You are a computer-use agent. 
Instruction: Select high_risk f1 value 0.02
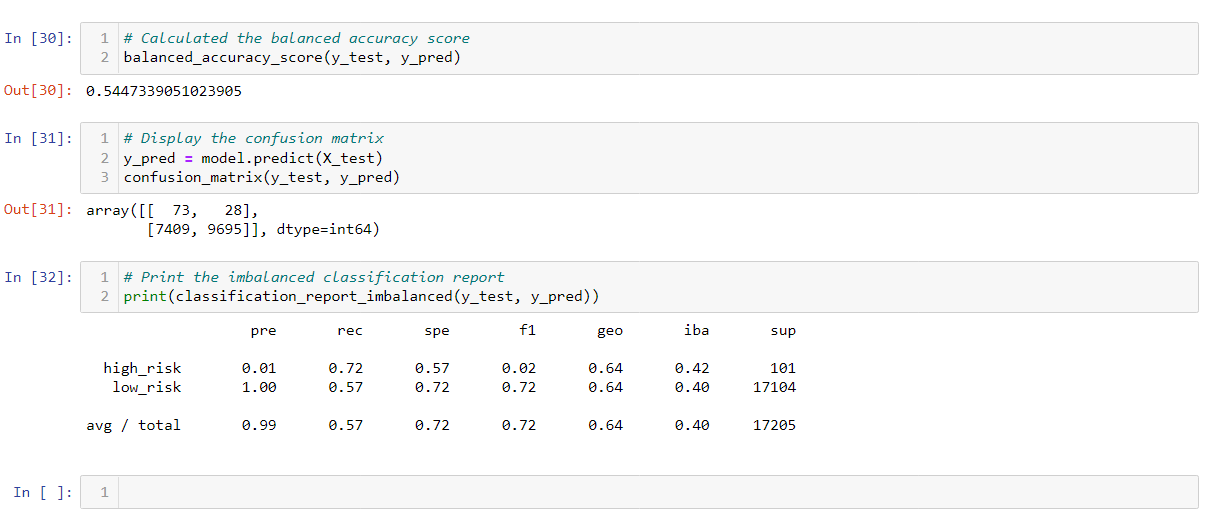519,368
